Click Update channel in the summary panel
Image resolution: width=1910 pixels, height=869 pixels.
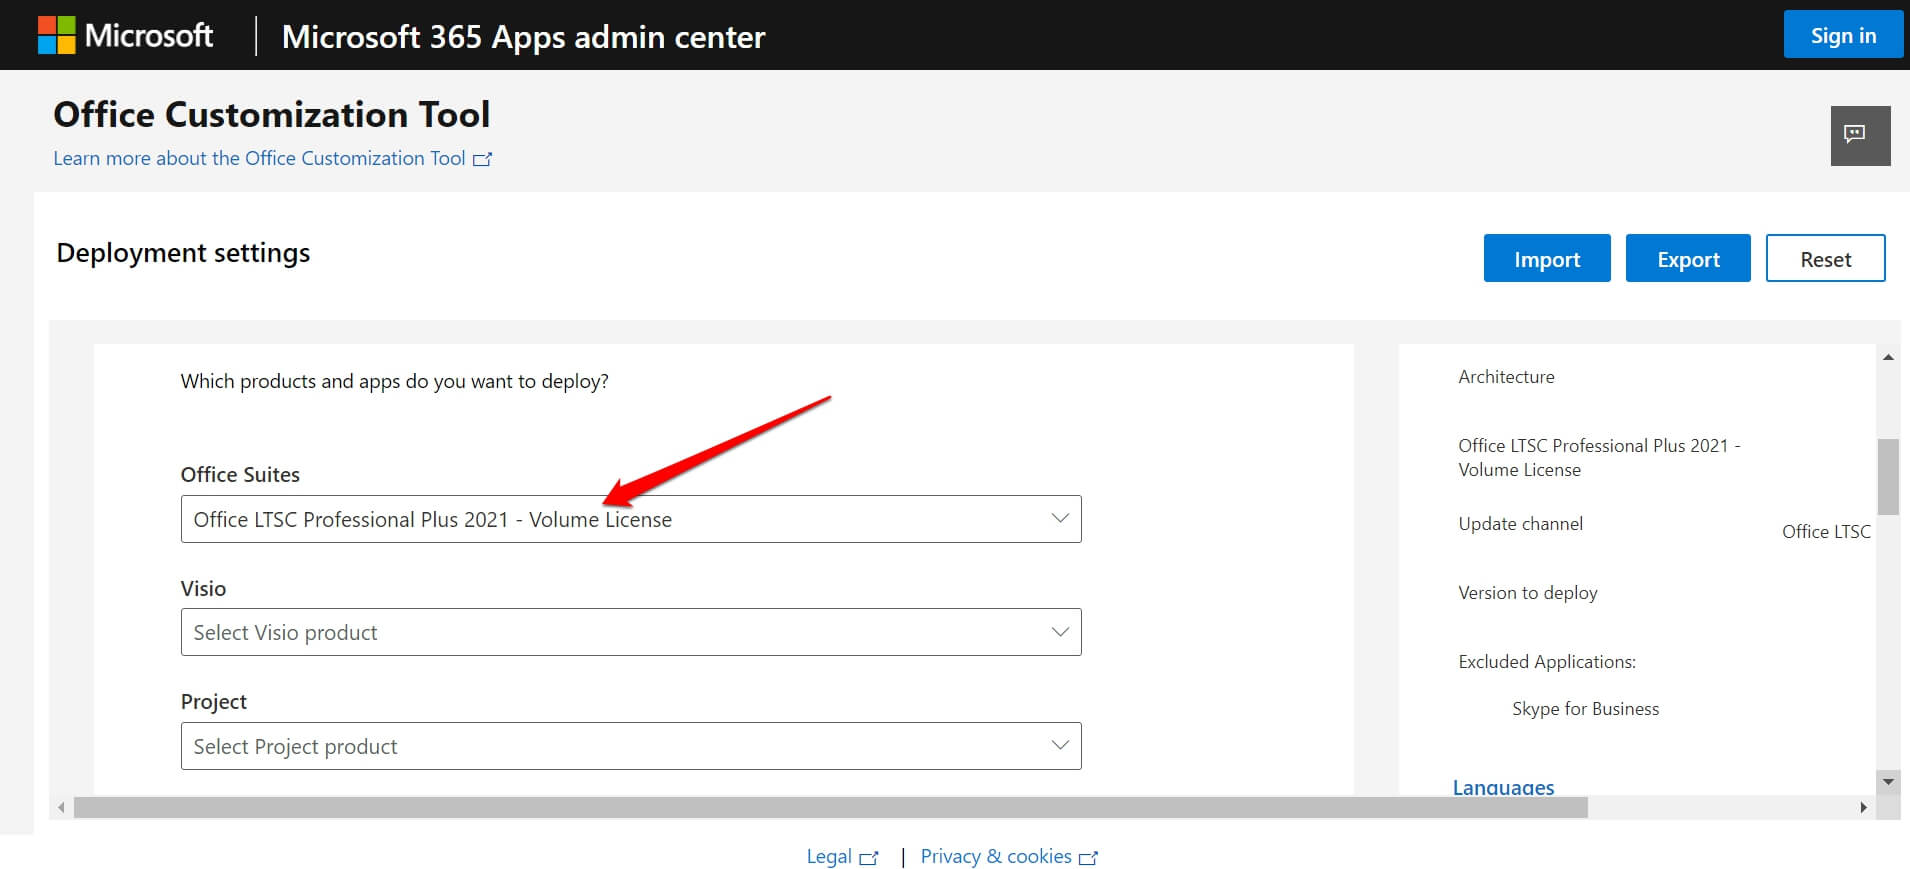(1520, 524)
